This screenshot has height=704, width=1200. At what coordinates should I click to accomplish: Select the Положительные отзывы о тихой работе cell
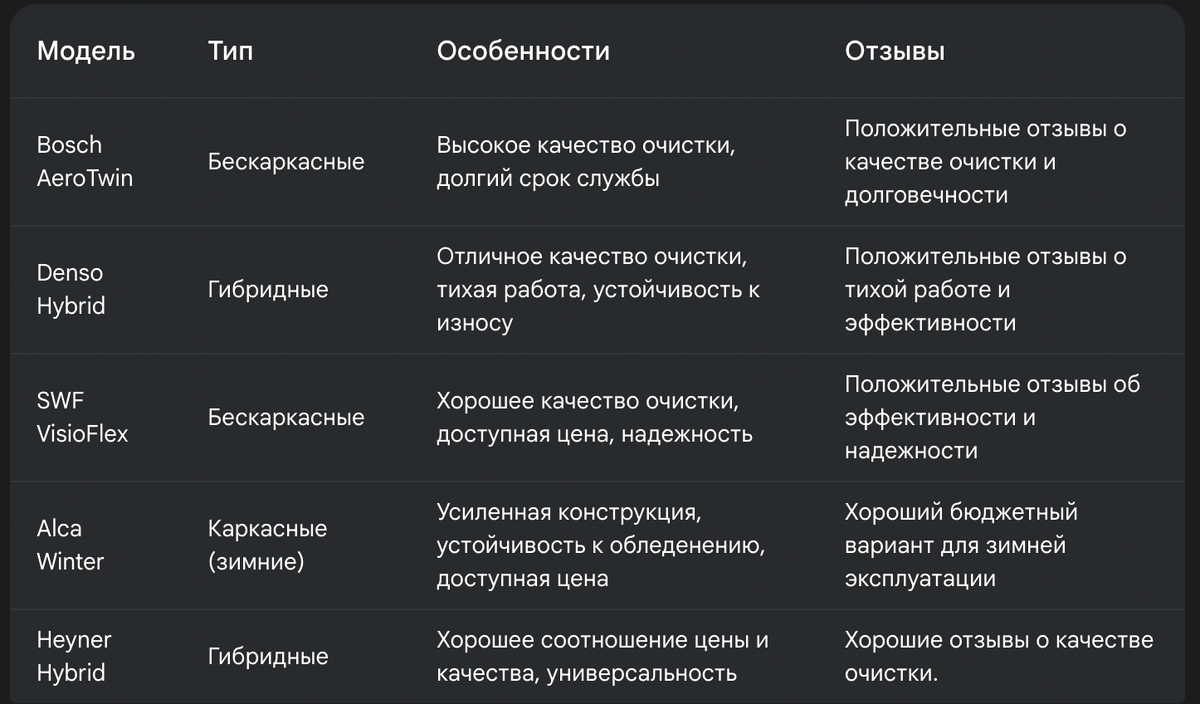coord(986,290)
